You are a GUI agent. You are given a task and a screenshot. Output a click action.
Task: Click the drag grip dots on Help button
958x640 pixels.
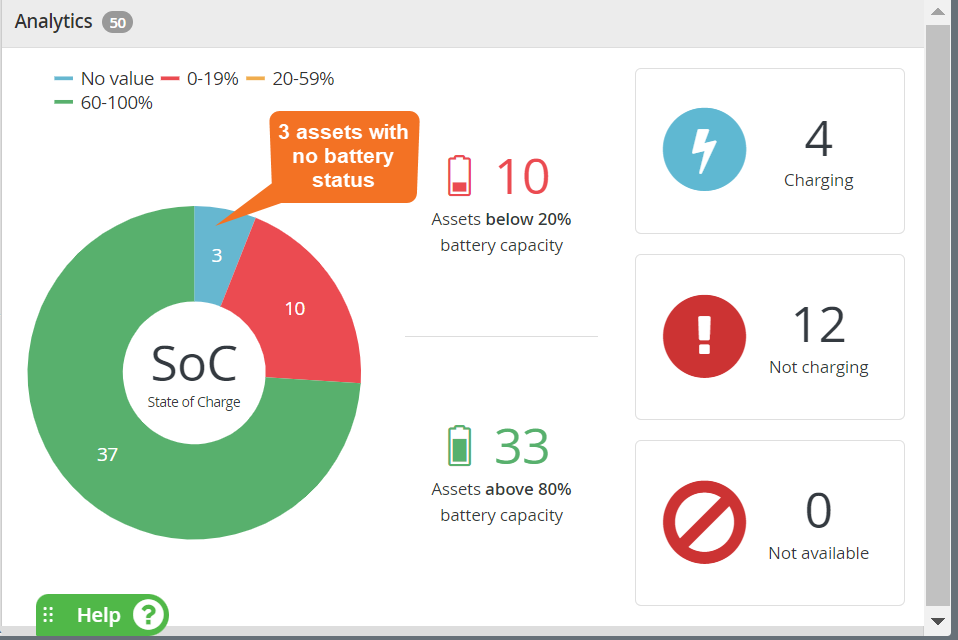(48, 614)
